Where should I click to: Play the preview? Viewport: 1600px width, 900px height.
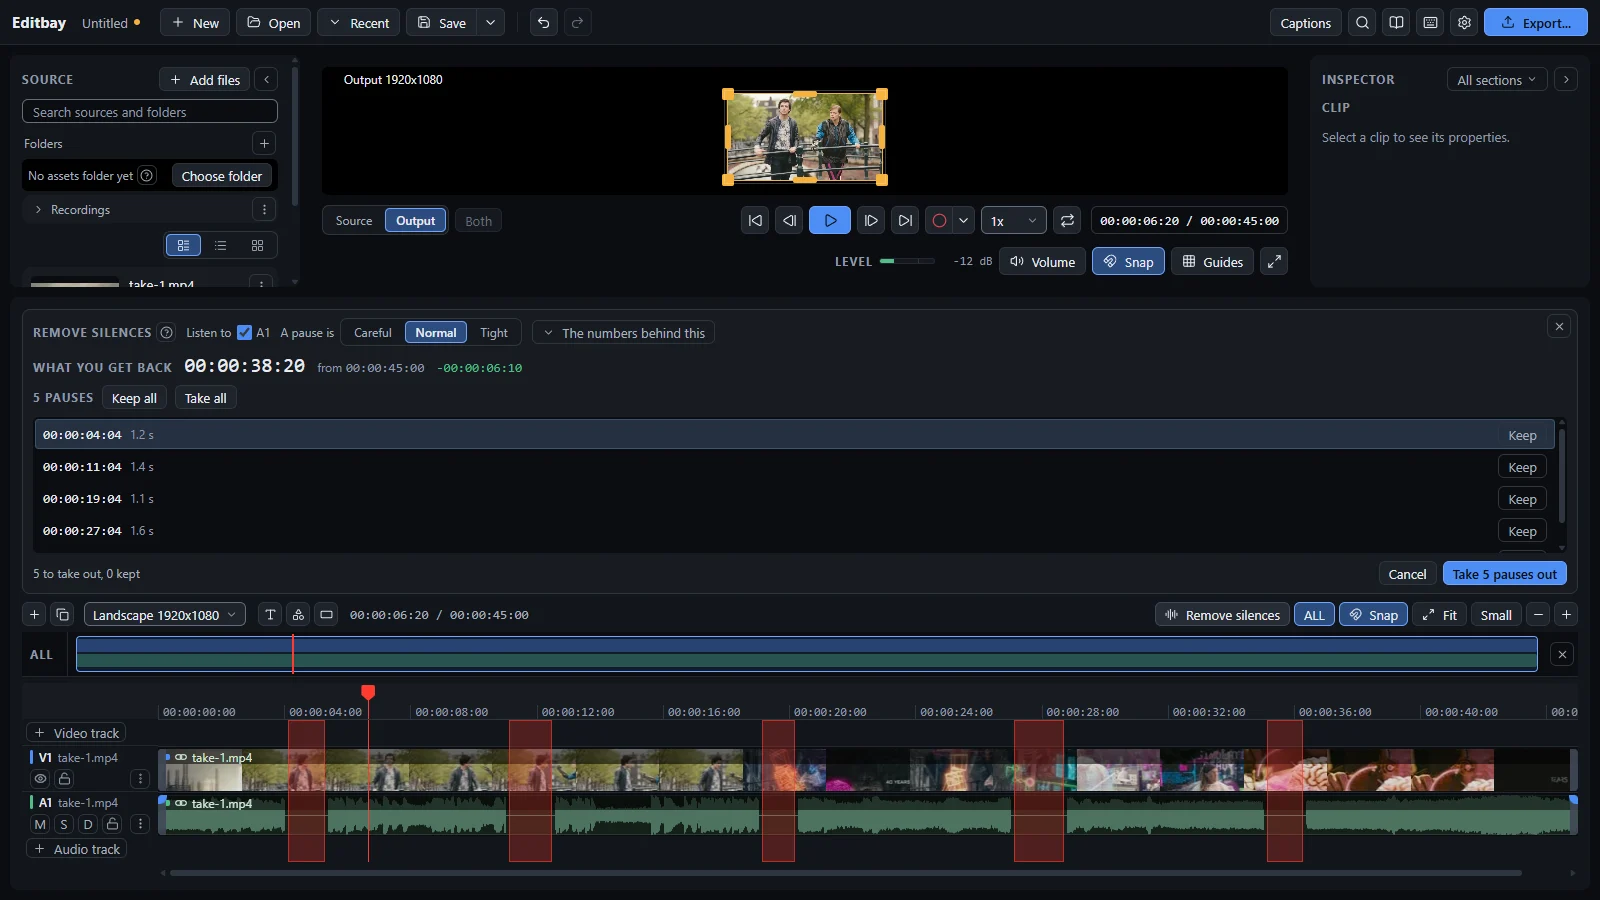pyautogui.click(x=830, y=221)
